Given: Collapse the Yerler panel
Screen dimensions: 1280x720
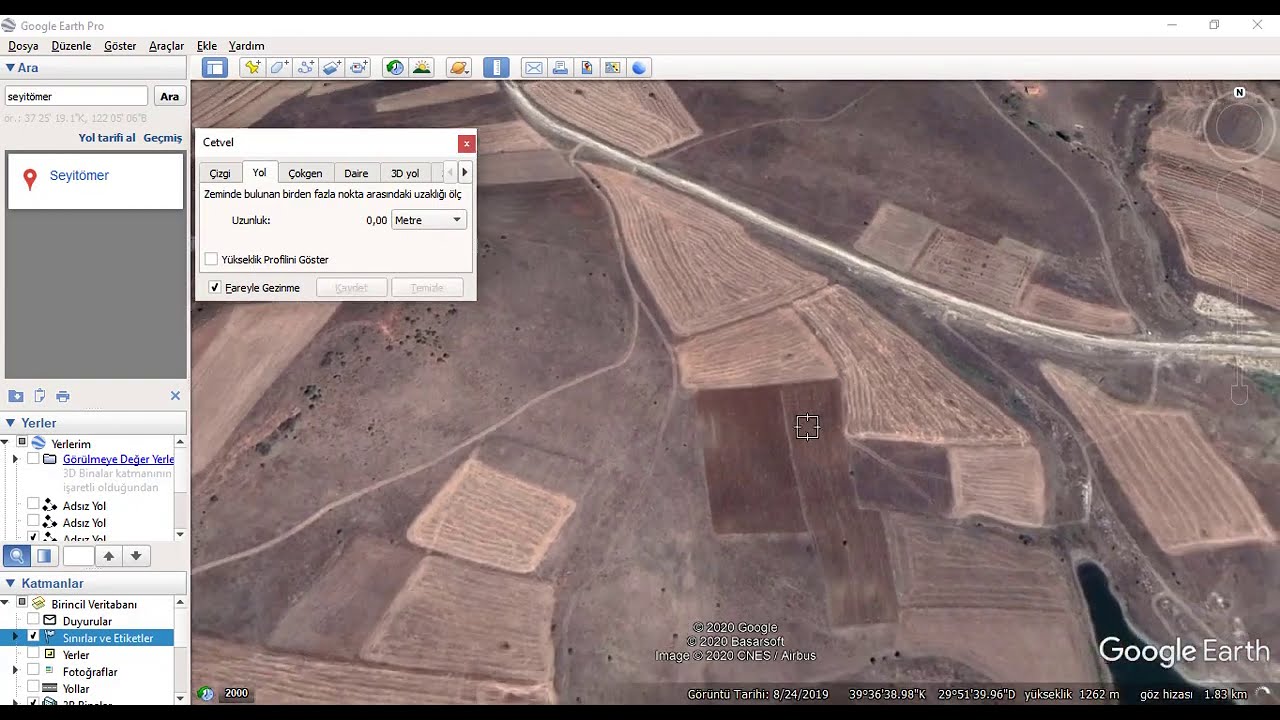Looking at the screenshot, I should 11,423.
